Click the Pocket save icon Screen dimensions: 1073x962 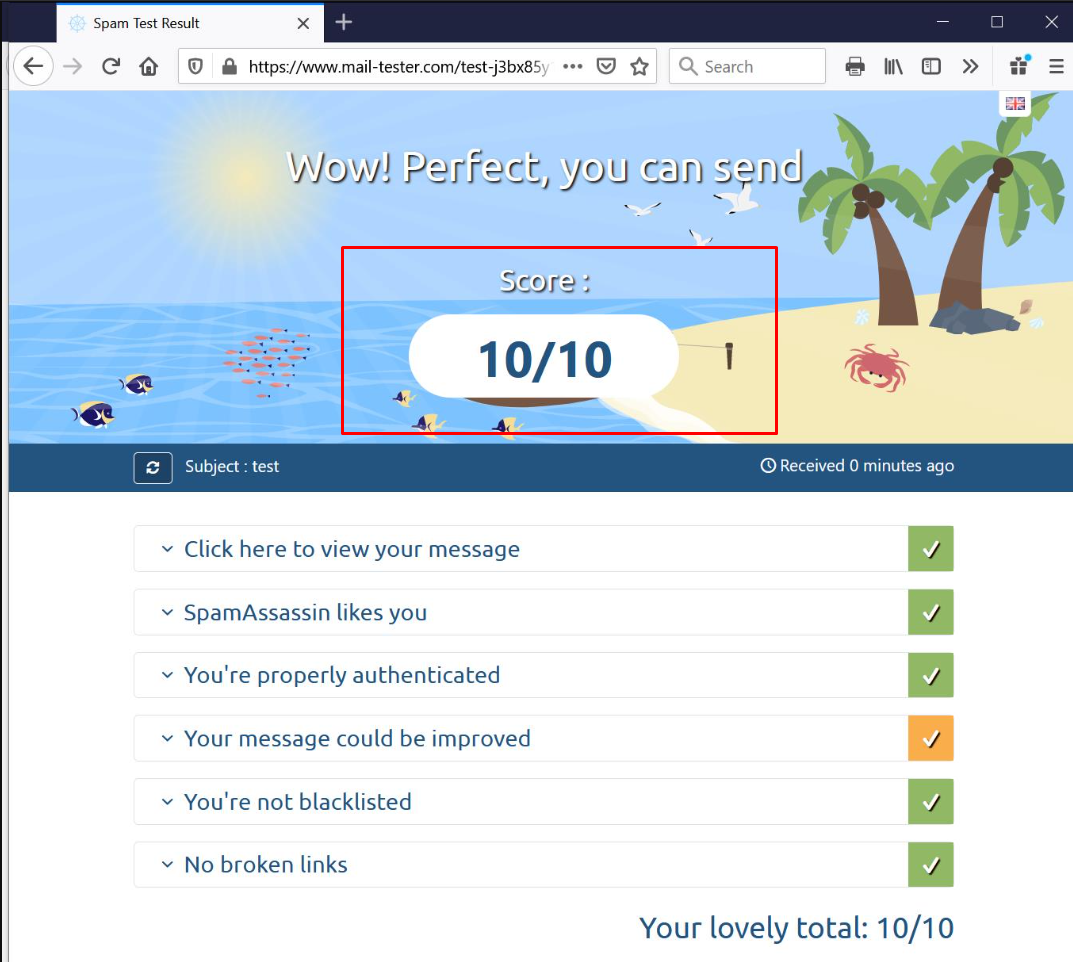pos(606,67)
